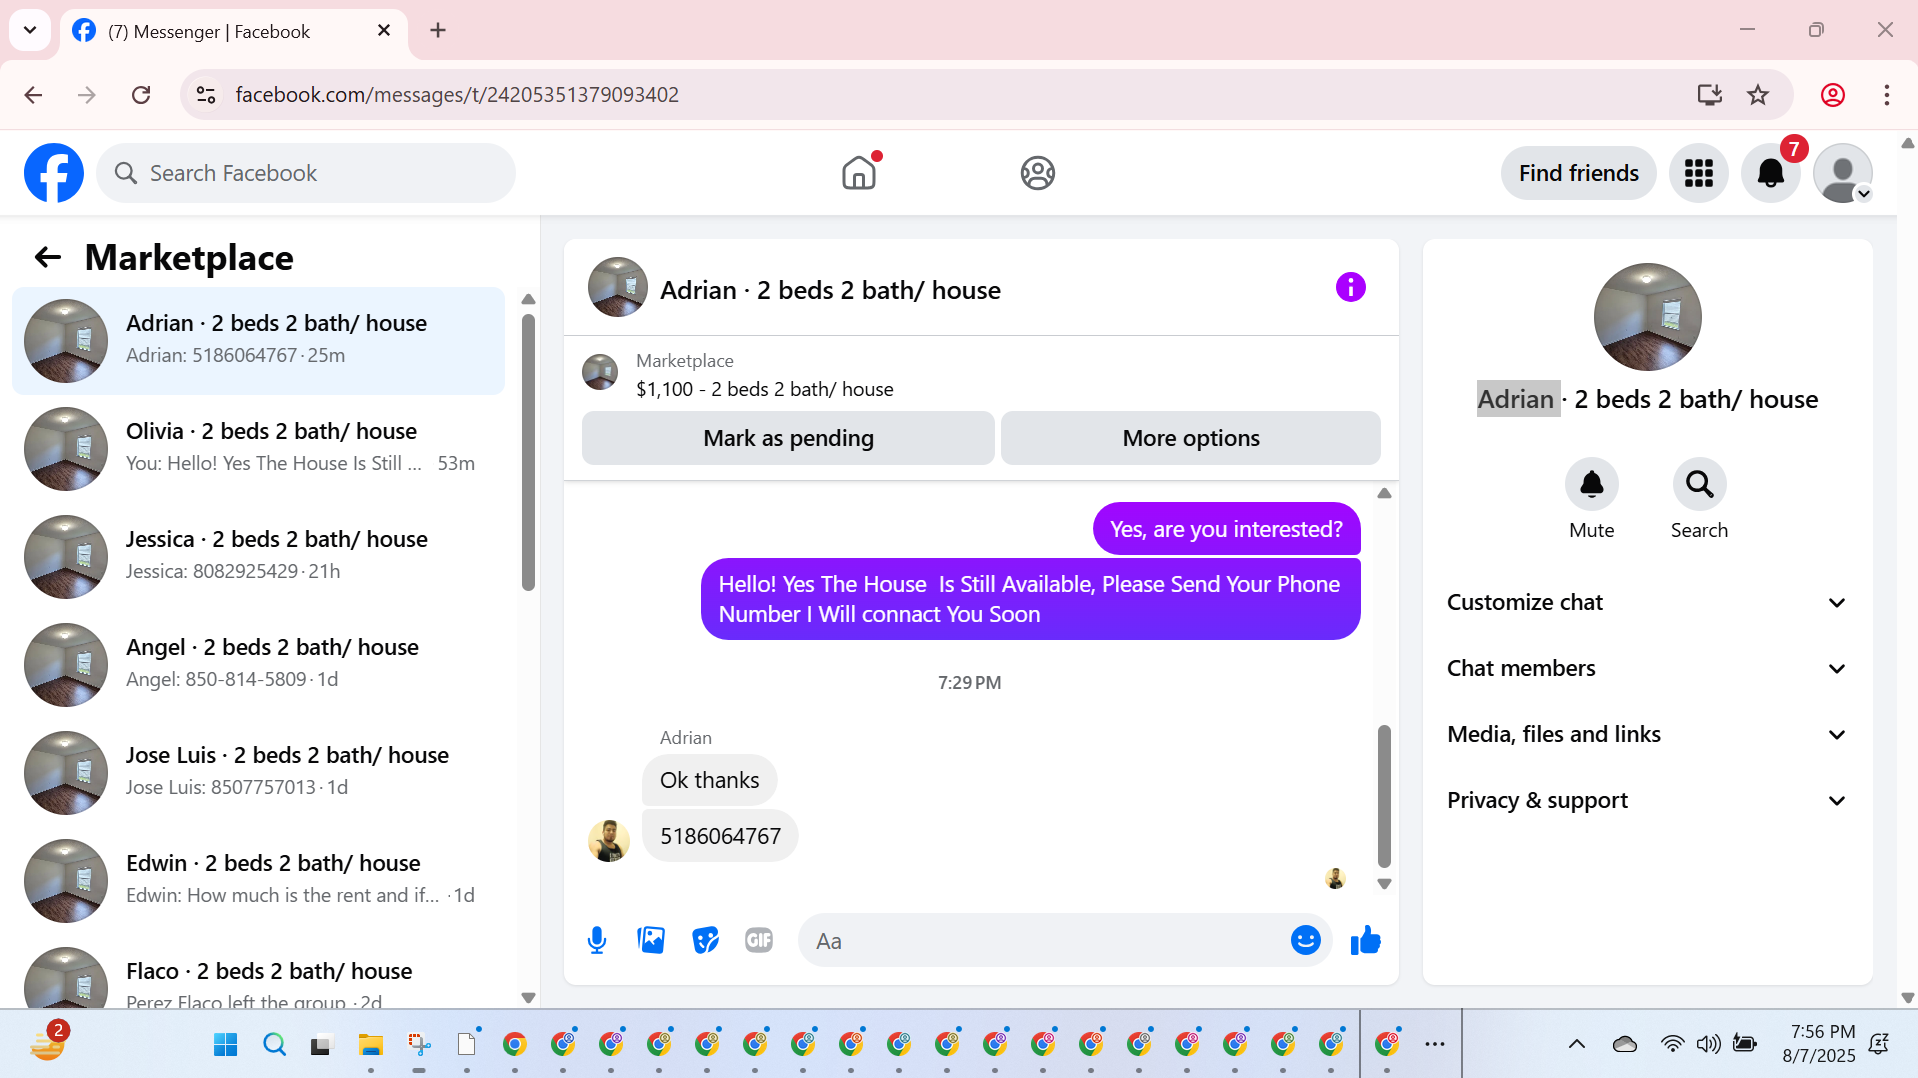Click the 5186064767 message bubble
1918x1078 pixels.
tap(720, 836)
